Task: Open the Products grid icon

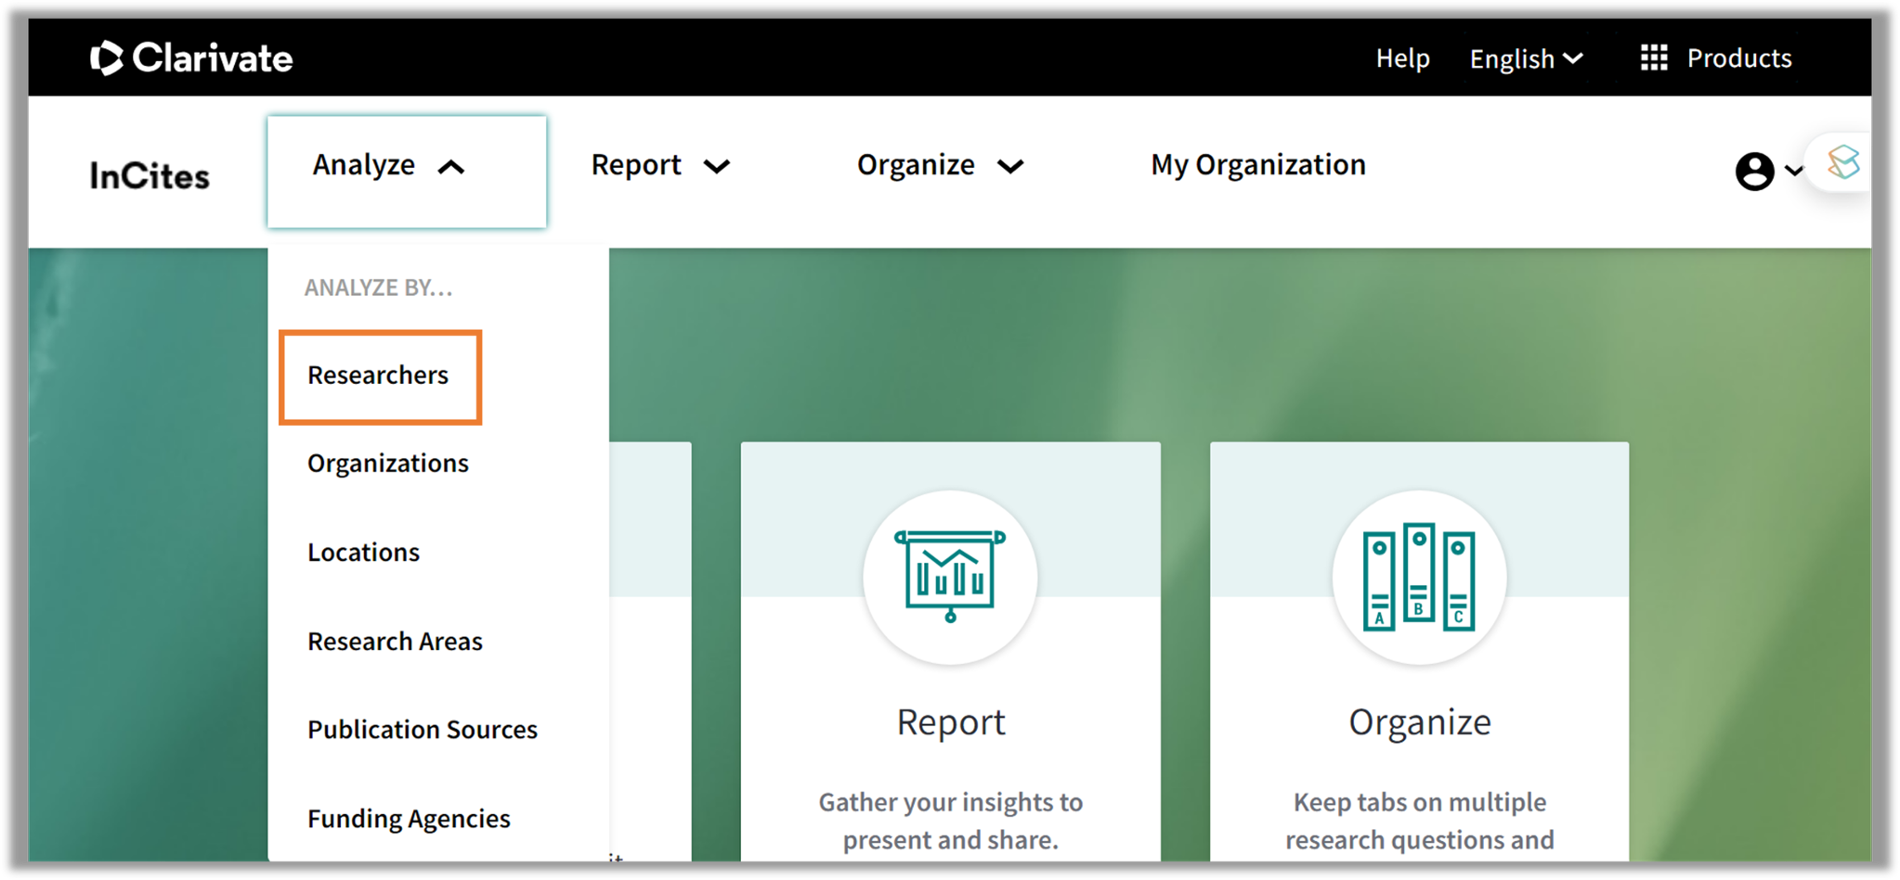Action: pyautogui.click(x=1654, y=58)
